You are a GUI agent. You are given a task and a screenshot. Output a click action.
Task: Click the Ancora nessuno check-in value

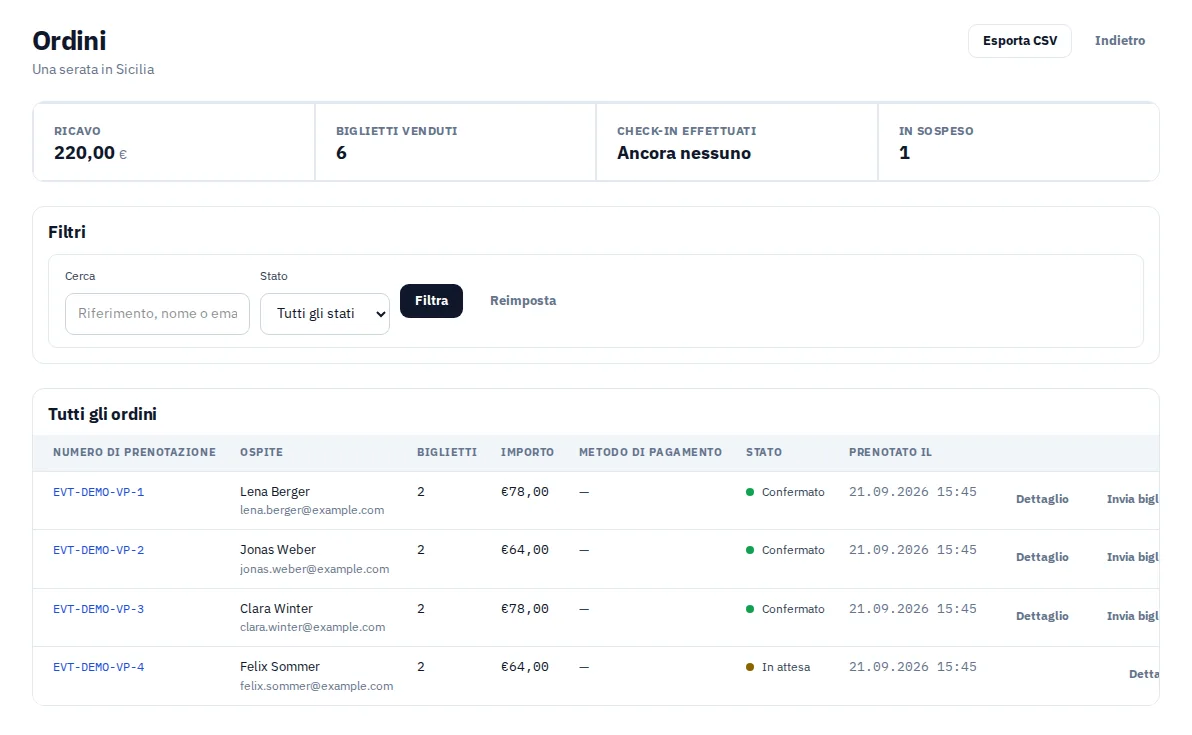click(684, 154)
